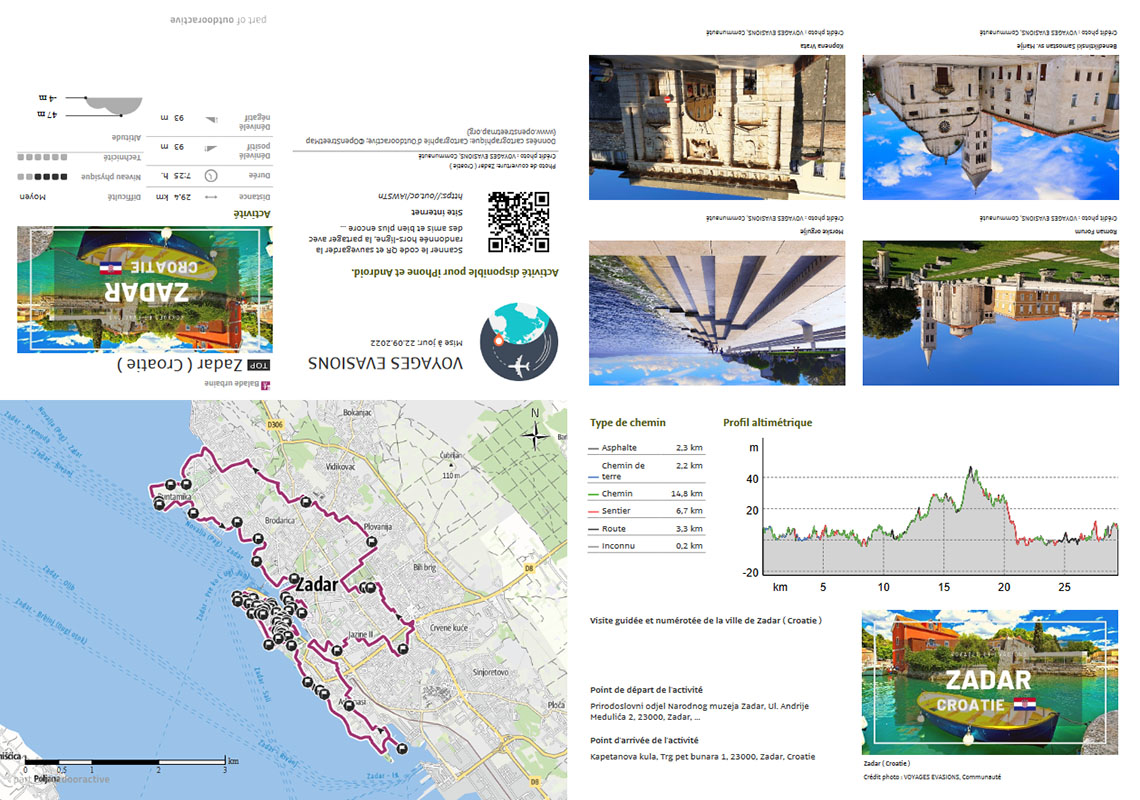Click the red Sentier legend line

point(593,512)
